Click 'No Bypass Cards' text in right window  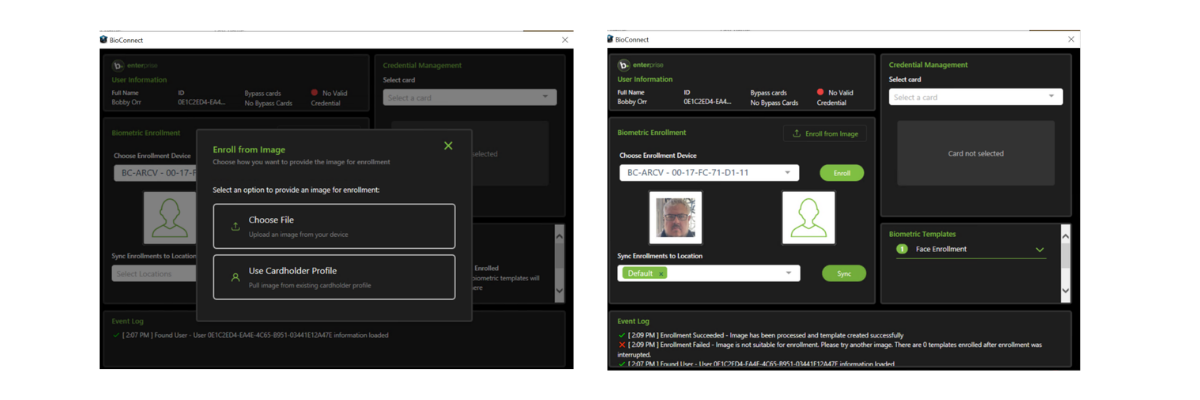[x=775, y=102]
